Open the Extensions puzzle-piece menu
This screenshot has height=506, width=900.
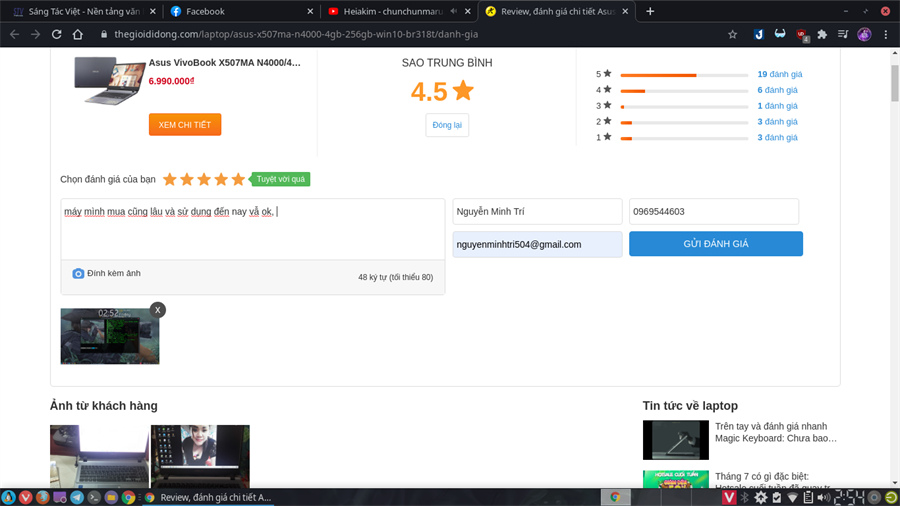click(x=822, y=34)
